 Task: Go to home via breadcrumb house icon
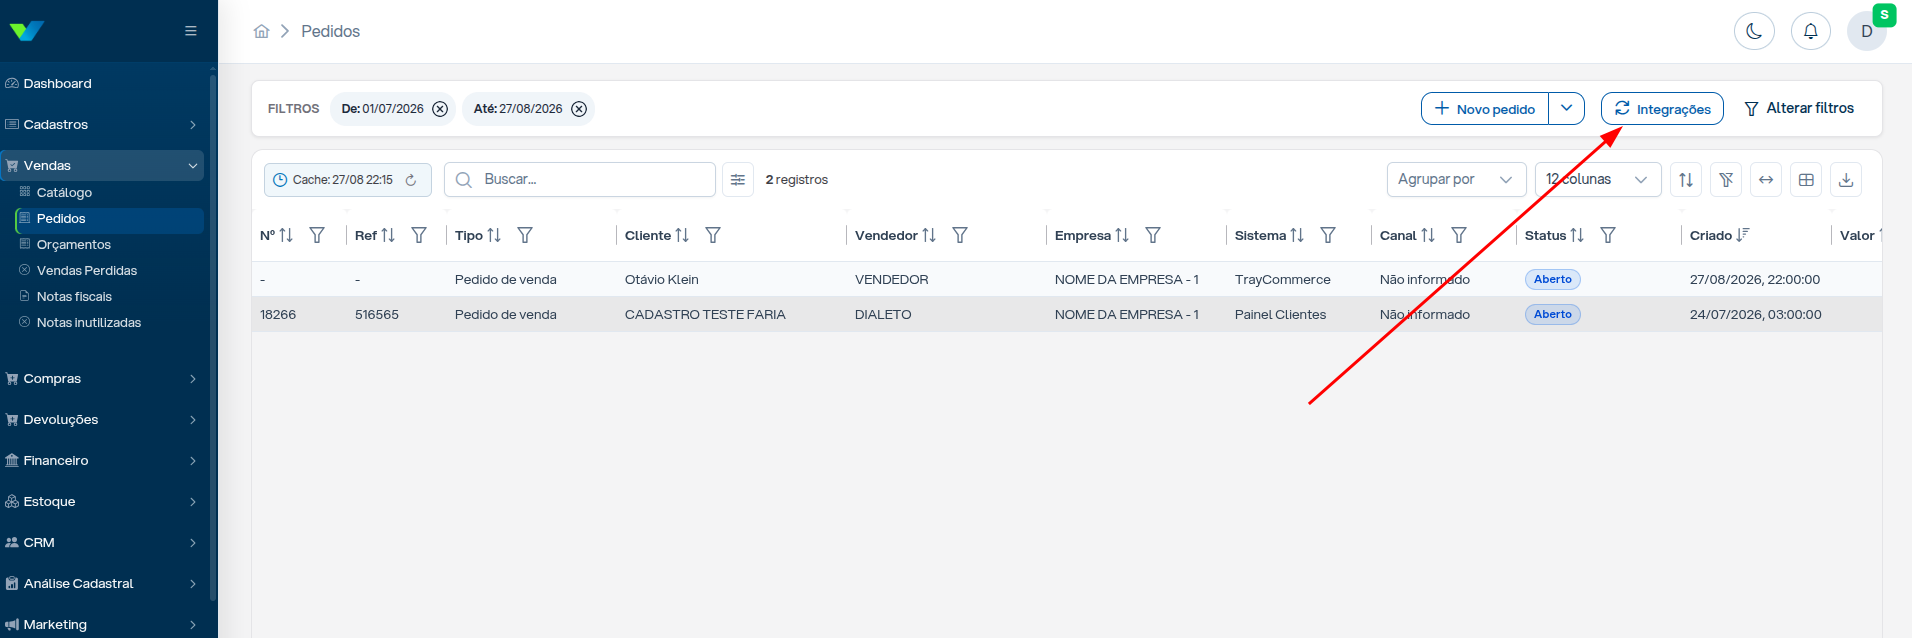point(262,31)
